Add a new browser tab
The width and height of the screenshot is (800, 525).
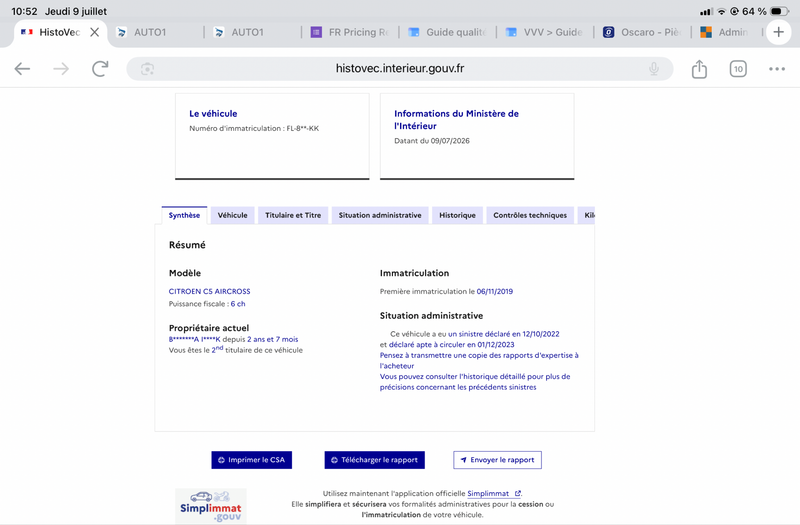pyautogui.click(x=779, y=32)
